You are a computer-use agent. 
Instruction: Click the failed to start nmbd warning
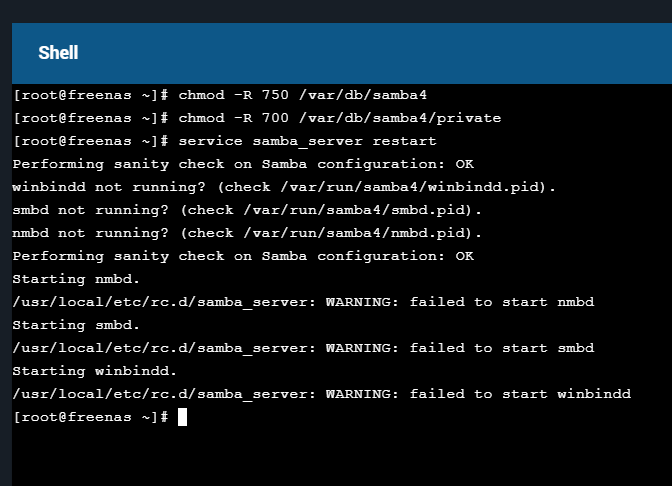[460, 302]
